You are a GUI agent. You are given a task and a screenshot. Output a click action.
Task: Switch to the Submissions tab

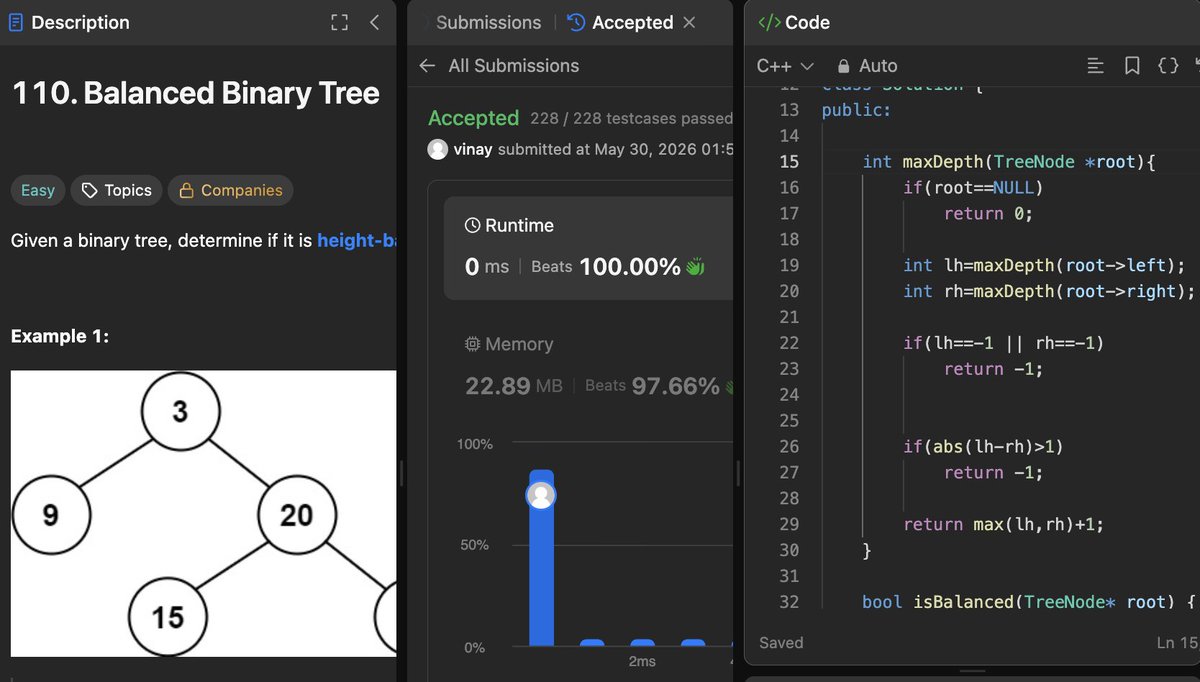(488, 22)
